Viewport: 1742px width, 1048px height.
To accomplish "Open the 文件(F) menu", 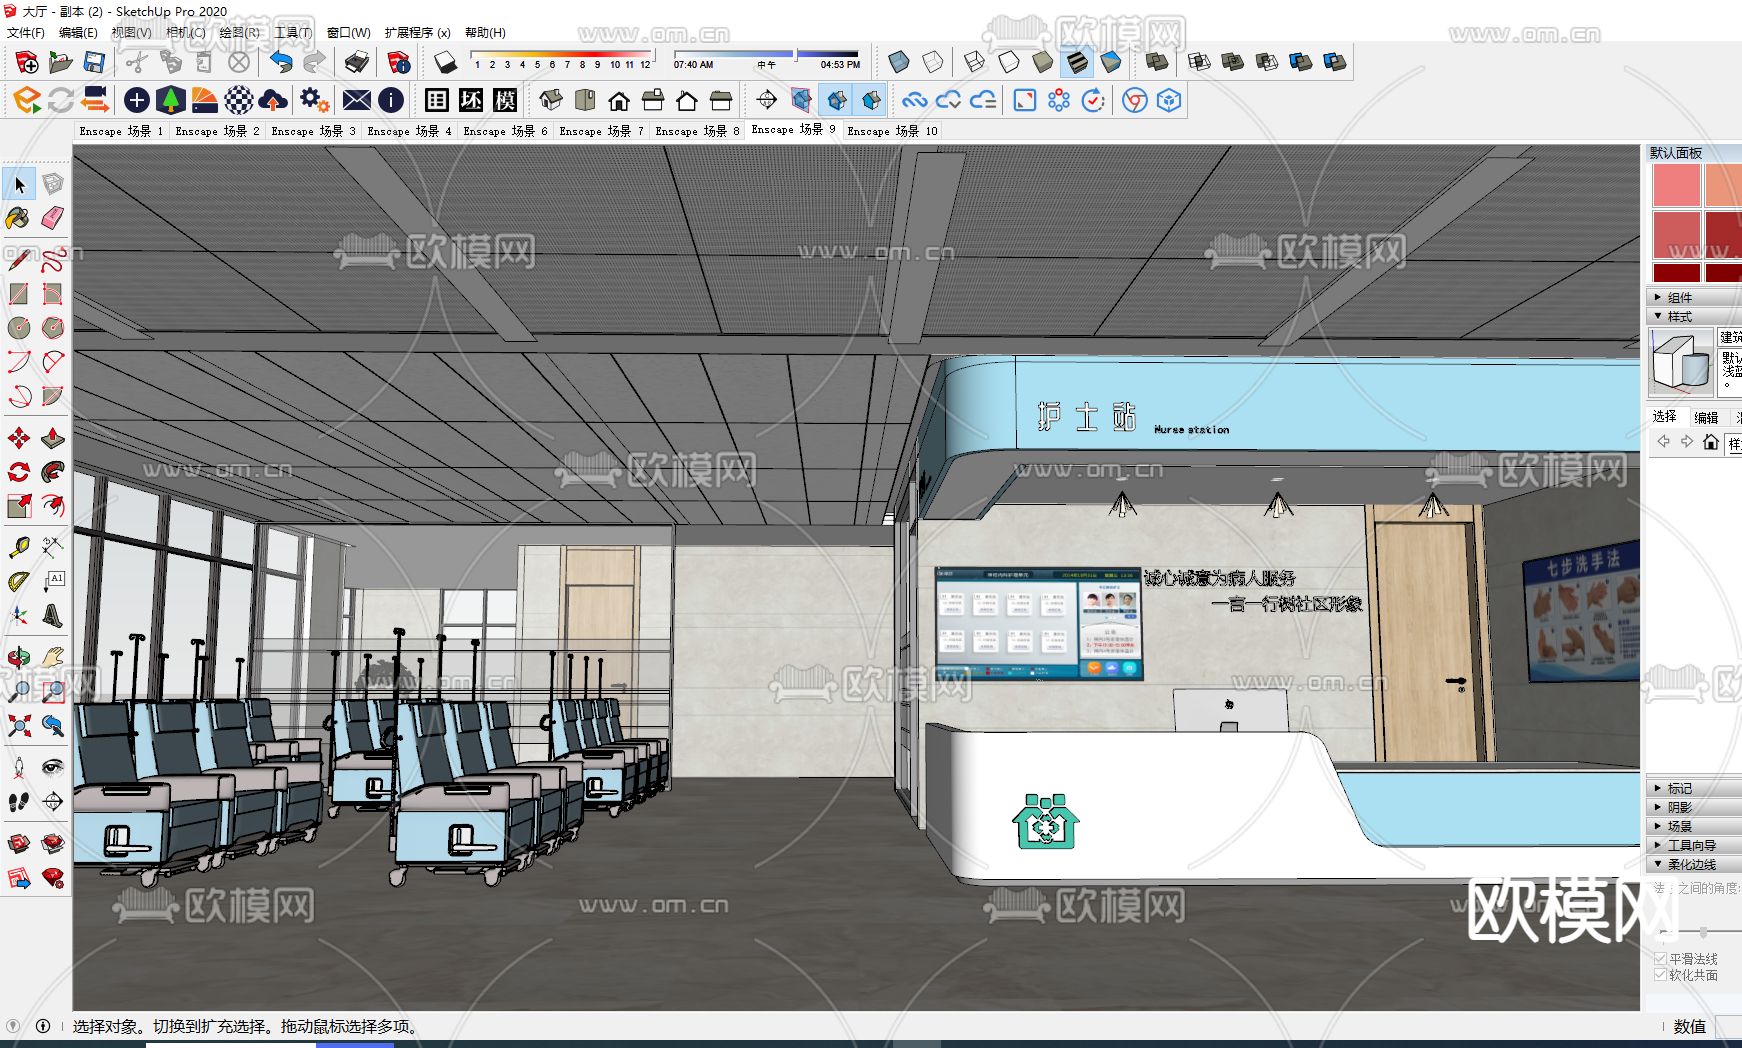I will [x=26, y=32].
